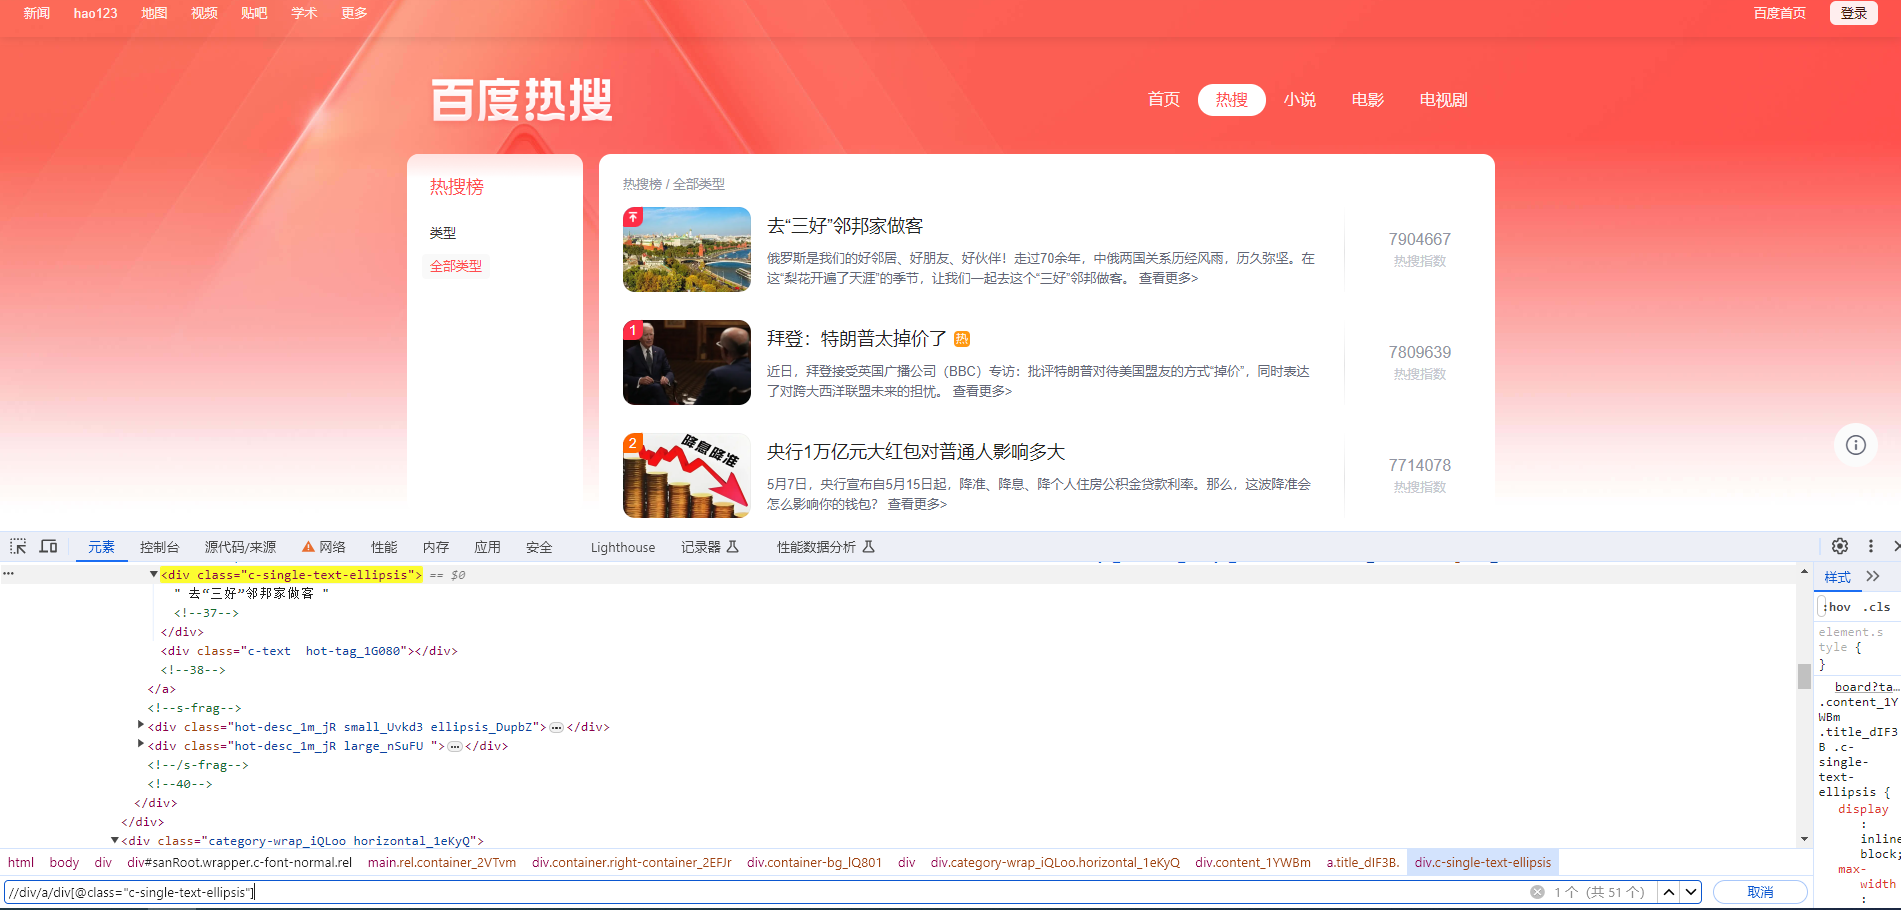Click the coins and falling arrow thumbnail
Viewport: 1901px width, 910px height.
687,475
